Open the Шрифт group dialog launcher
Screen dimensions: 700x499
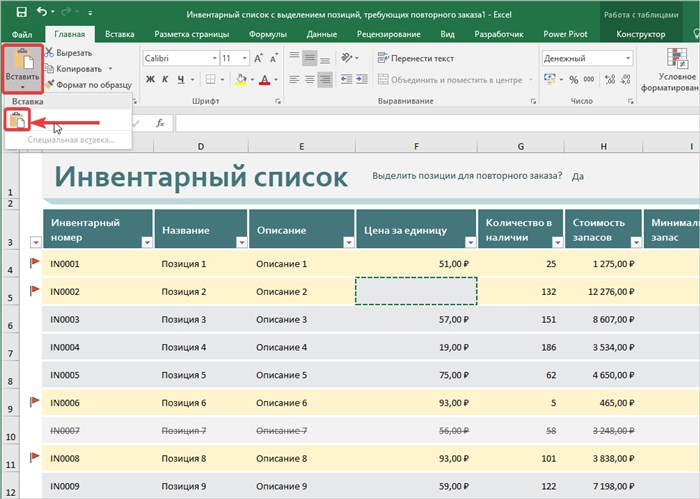coord(278,101)
